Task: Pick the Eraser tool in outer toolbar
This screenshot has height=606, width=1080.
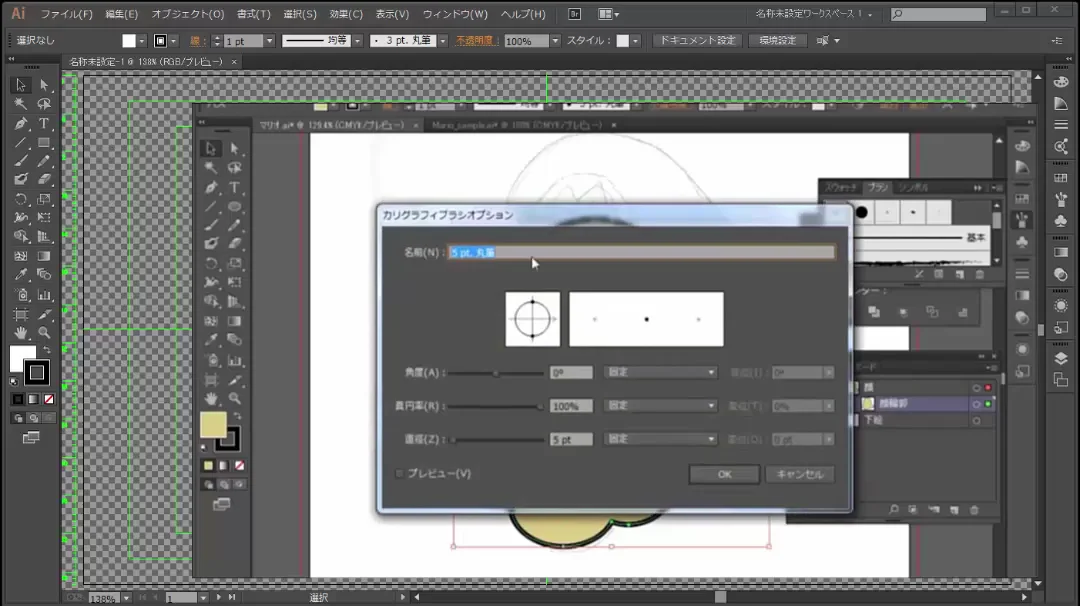Action: pyautogui.click(x=44, y=179)
